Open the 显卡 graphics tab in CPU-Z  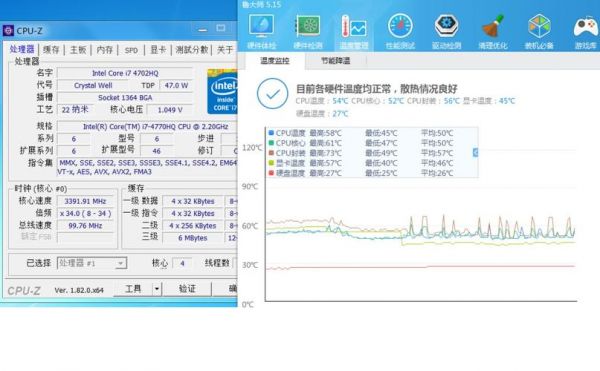pos(158,50)
